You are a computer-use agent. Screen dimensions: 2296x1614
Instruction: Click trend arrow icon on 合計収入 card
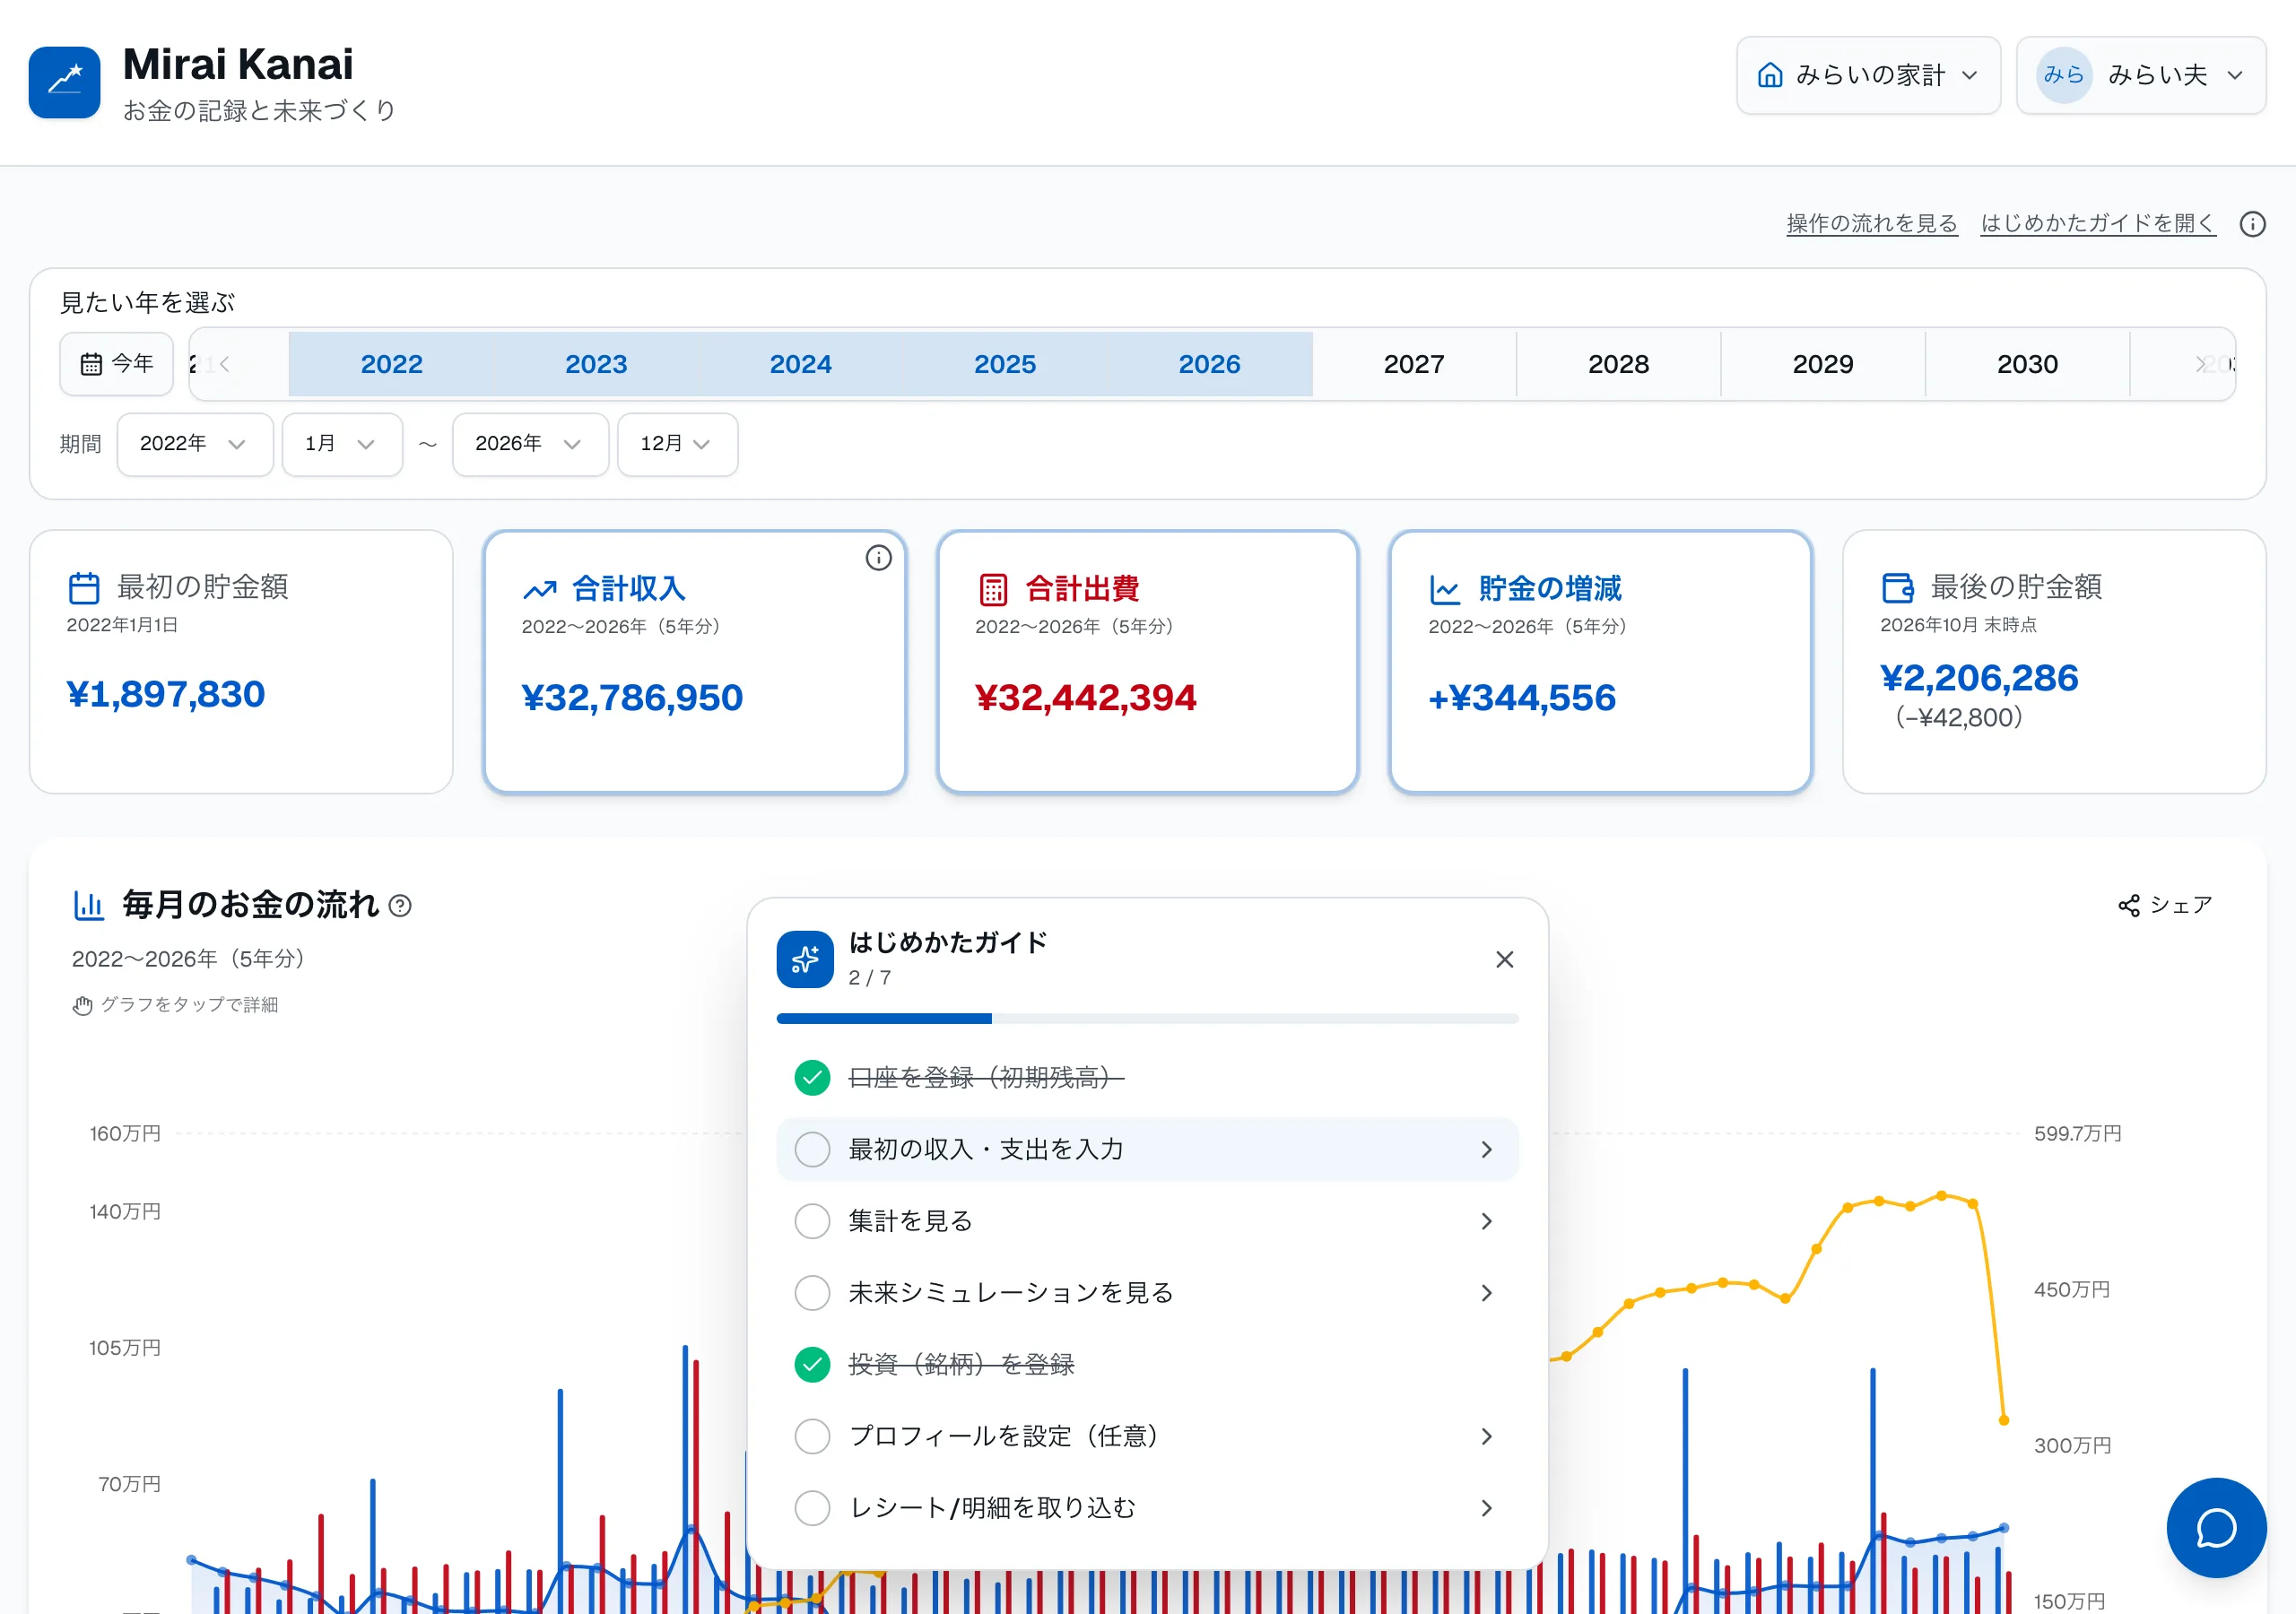(x=539, y=590)
